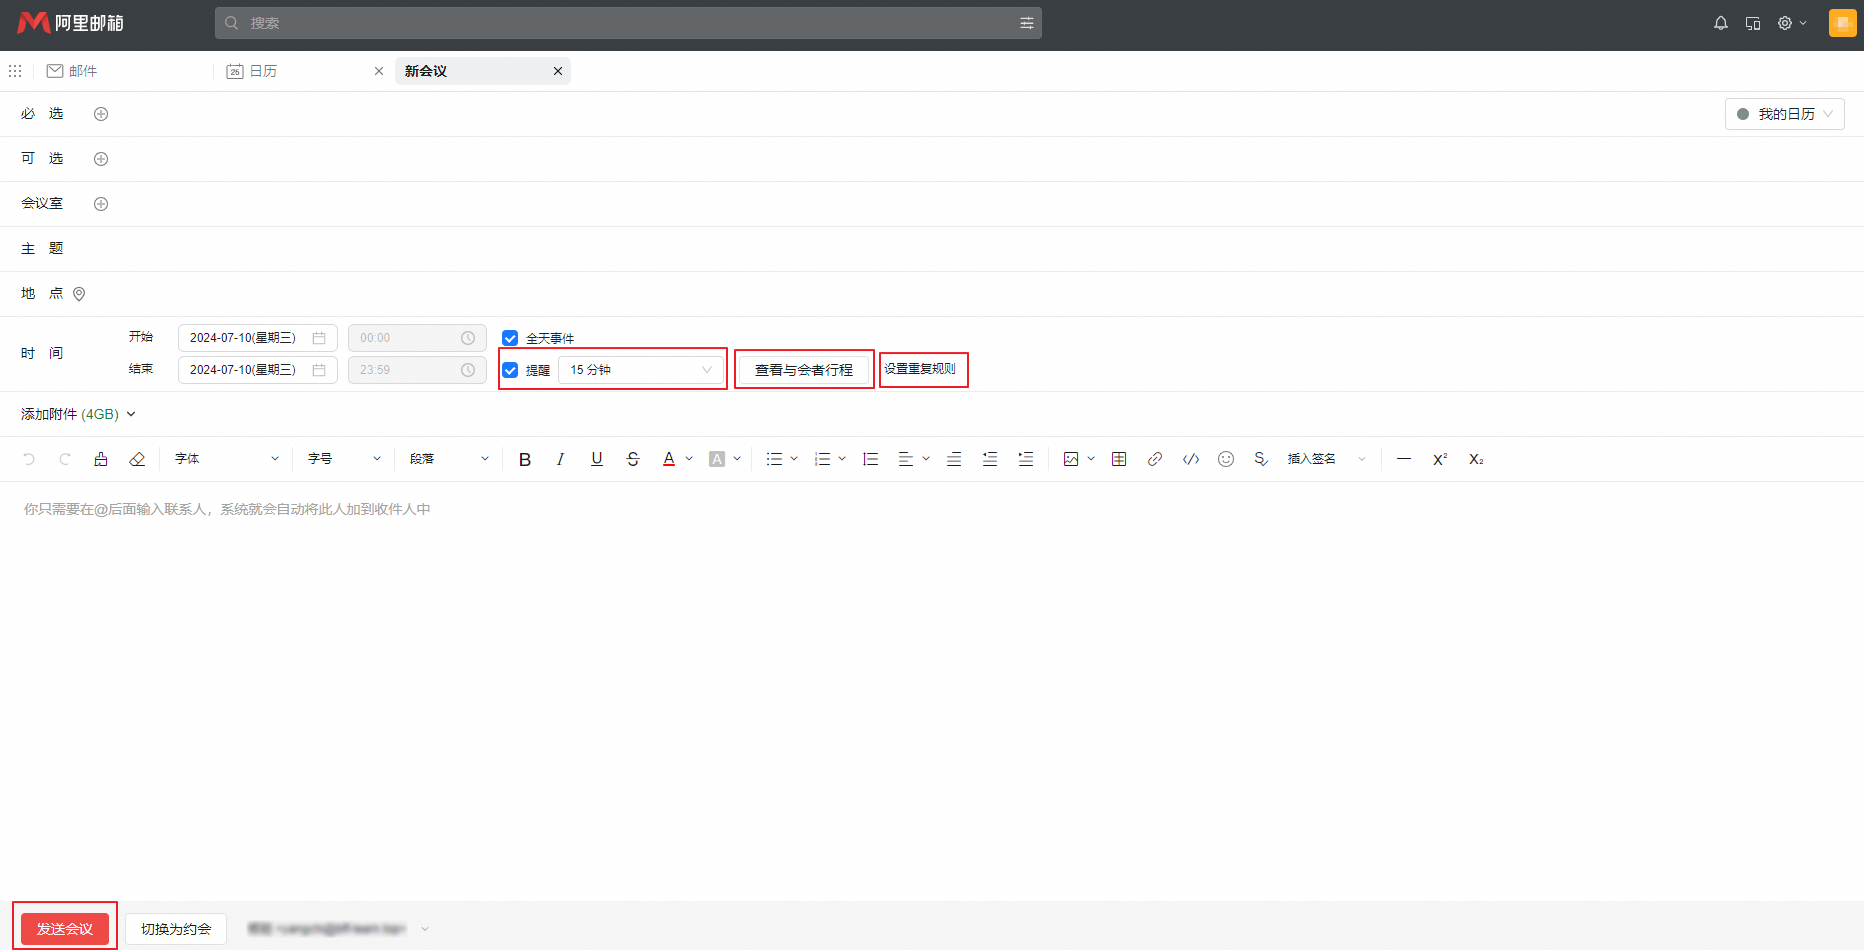
Task: Click the strikethrough icon
Action: [633, 459]
